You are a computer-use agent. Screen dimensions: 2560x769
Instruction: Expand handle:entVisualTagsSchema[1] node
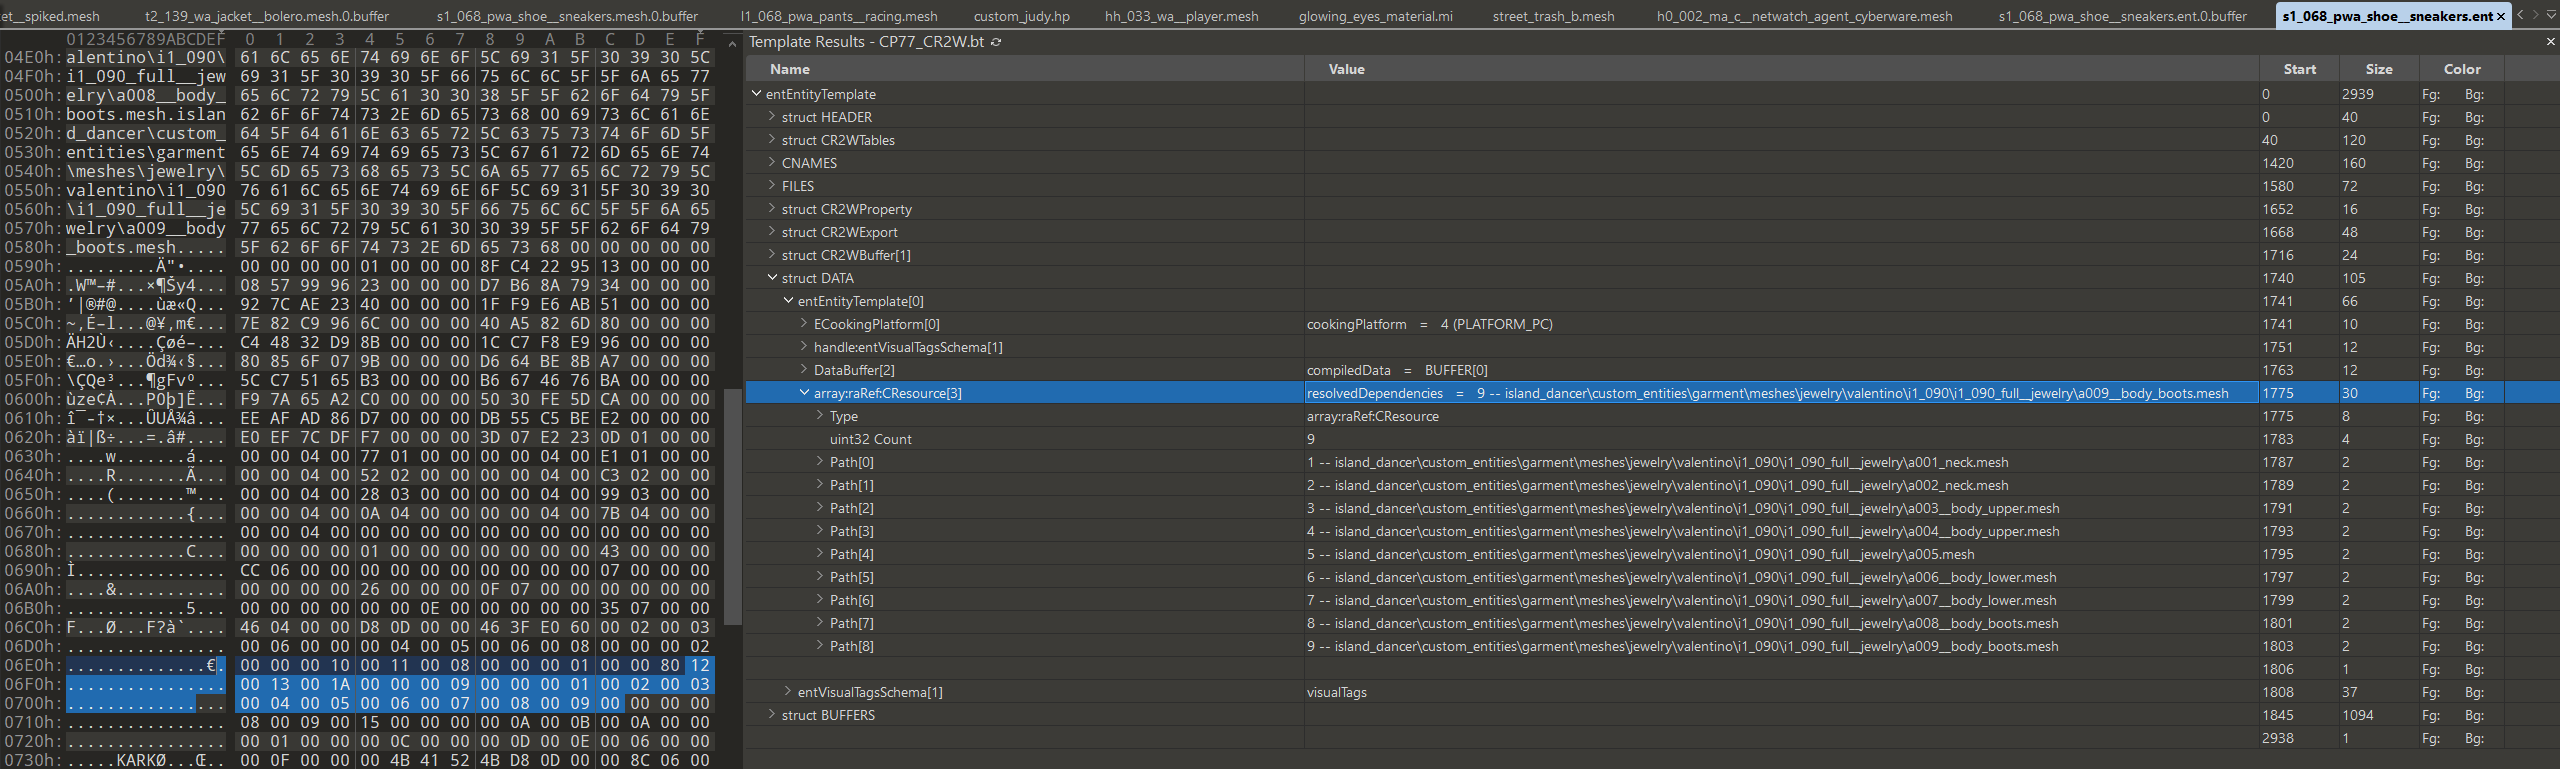point(804,346)
